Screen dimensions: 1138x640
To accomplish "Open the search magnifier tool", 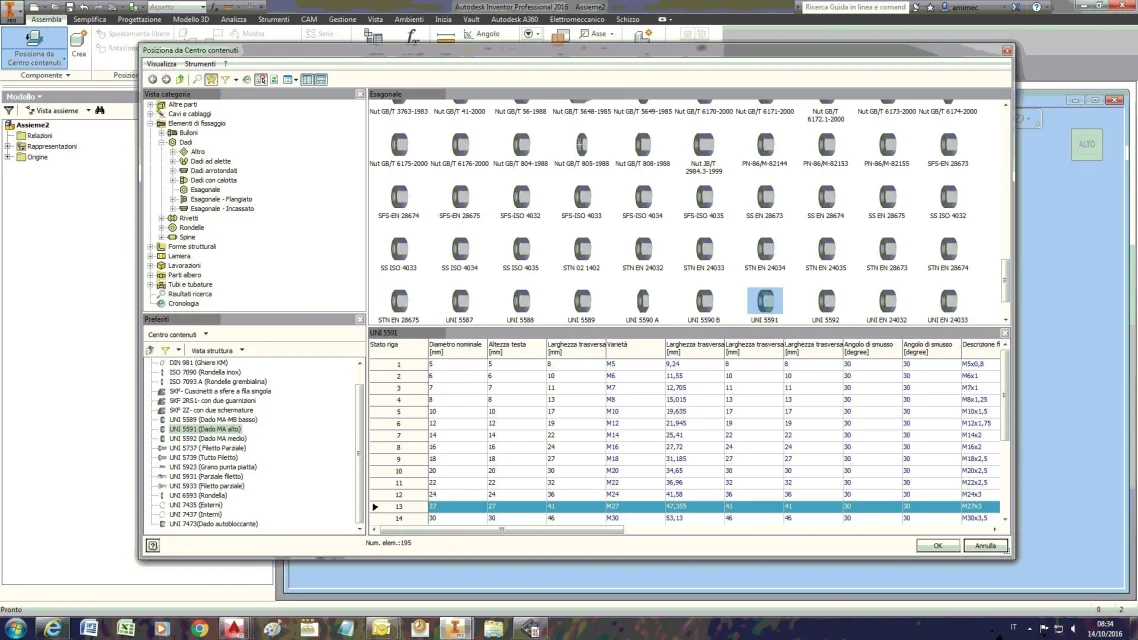I will tap(197, 80).
